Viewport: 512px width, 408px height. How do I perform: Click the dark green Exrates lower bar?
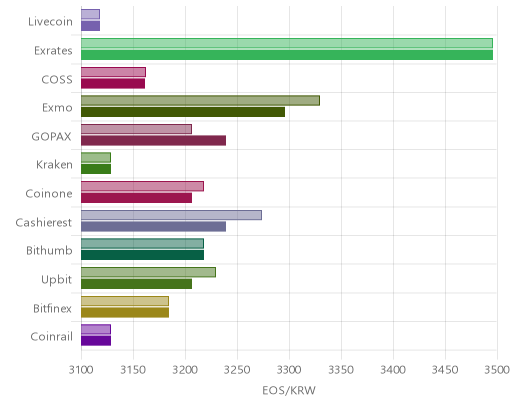[287, 55]
